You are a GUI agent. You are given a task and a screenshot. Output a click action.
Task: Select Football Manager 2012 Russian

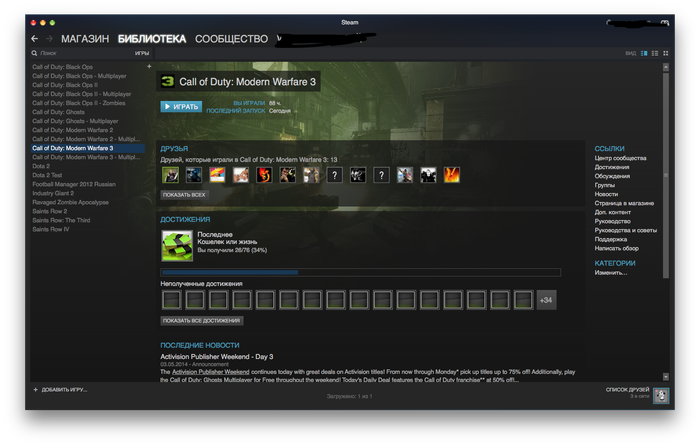tap(74, 184)
